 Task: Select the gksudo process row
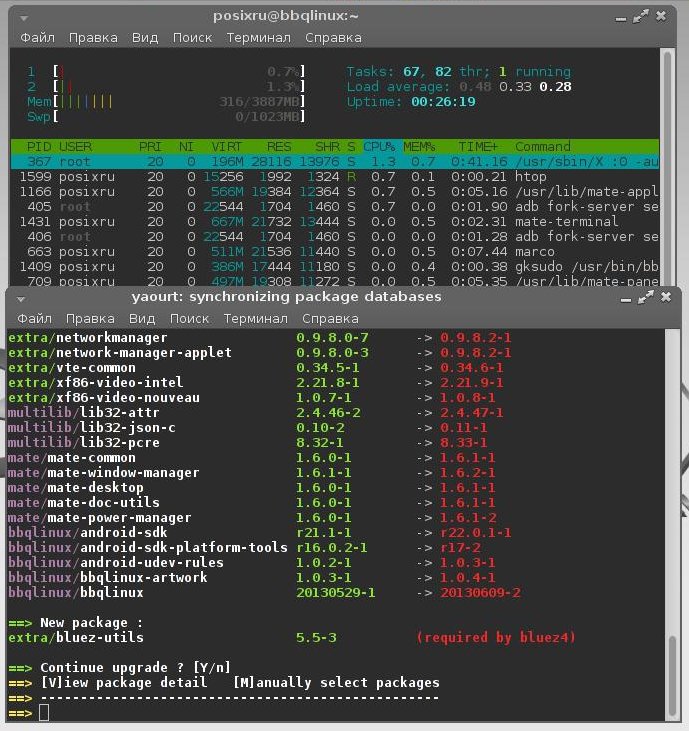coord(335,267)
